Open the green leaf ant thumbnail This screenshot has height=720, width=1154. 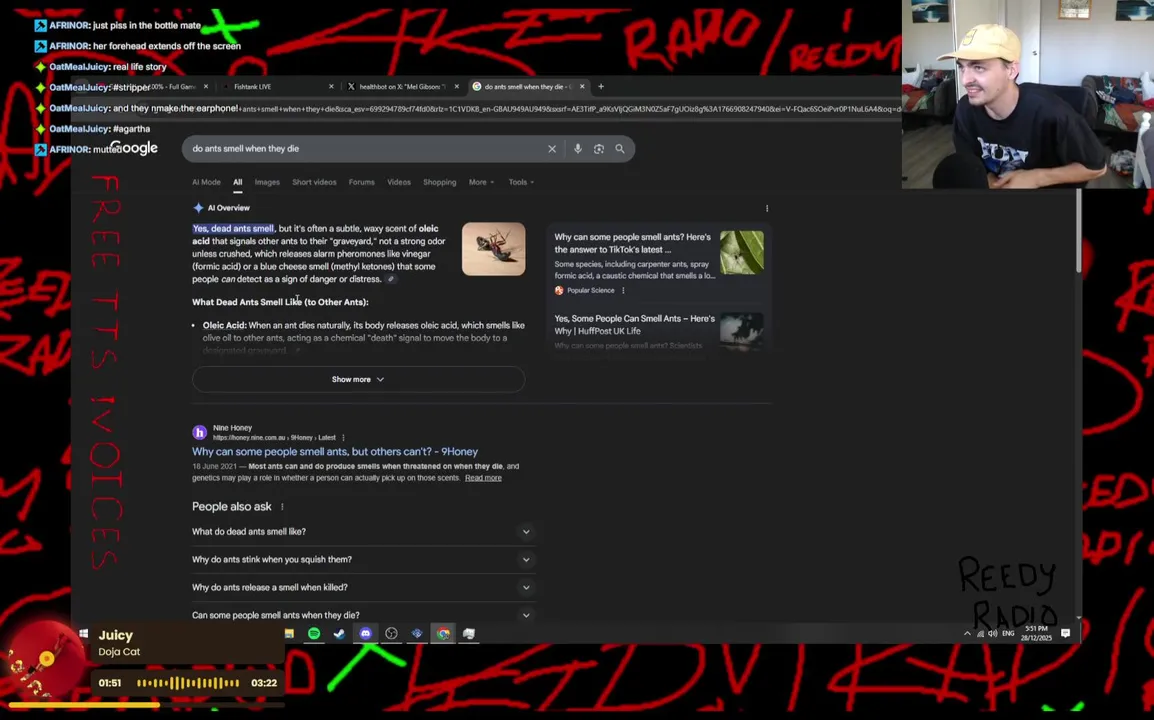click(x=741, y=253)
